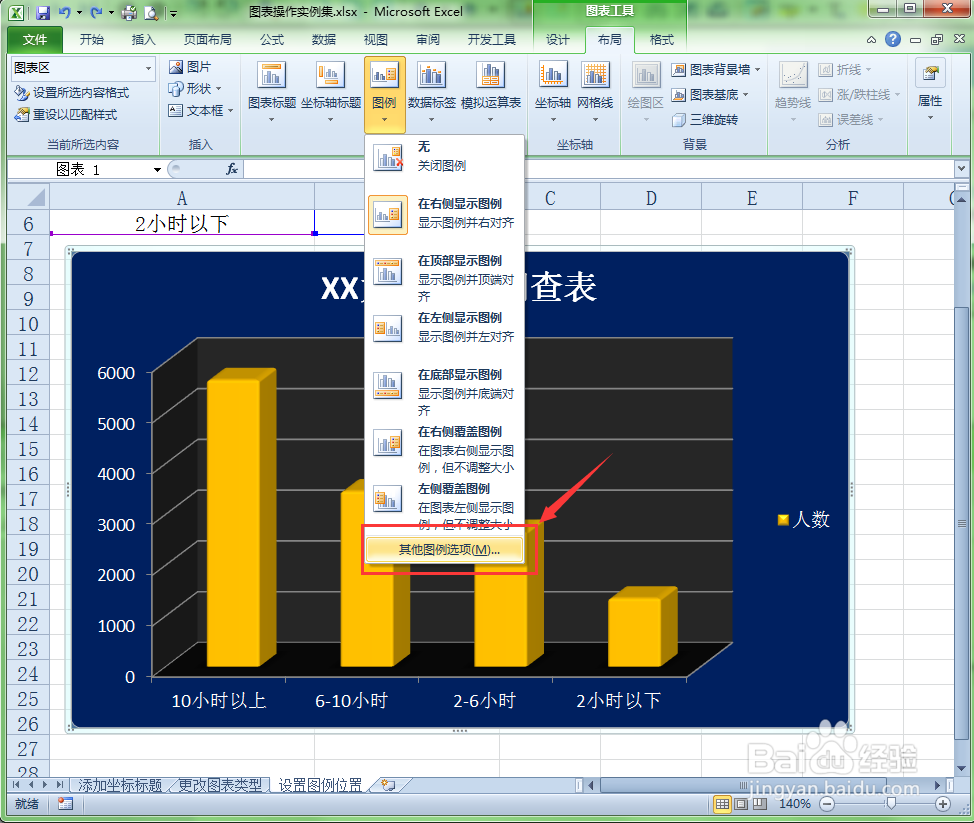The height and width of the screenshot is (823, 974).
Task: Switch to the 开始 Home tab
Action: pos(91,40)
